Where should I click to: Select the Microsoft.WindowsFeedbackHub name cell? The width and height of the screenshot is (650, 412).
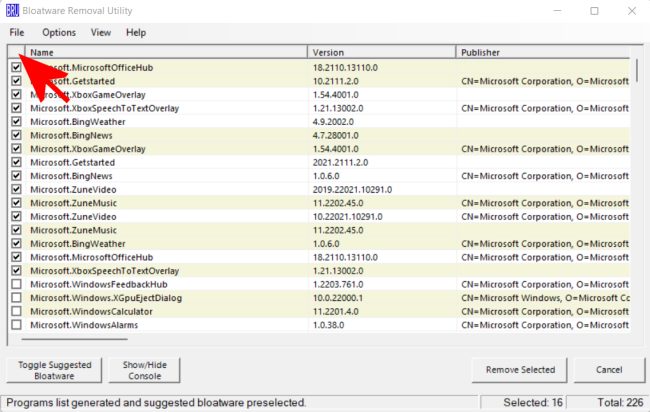click(x=99, y=284)
